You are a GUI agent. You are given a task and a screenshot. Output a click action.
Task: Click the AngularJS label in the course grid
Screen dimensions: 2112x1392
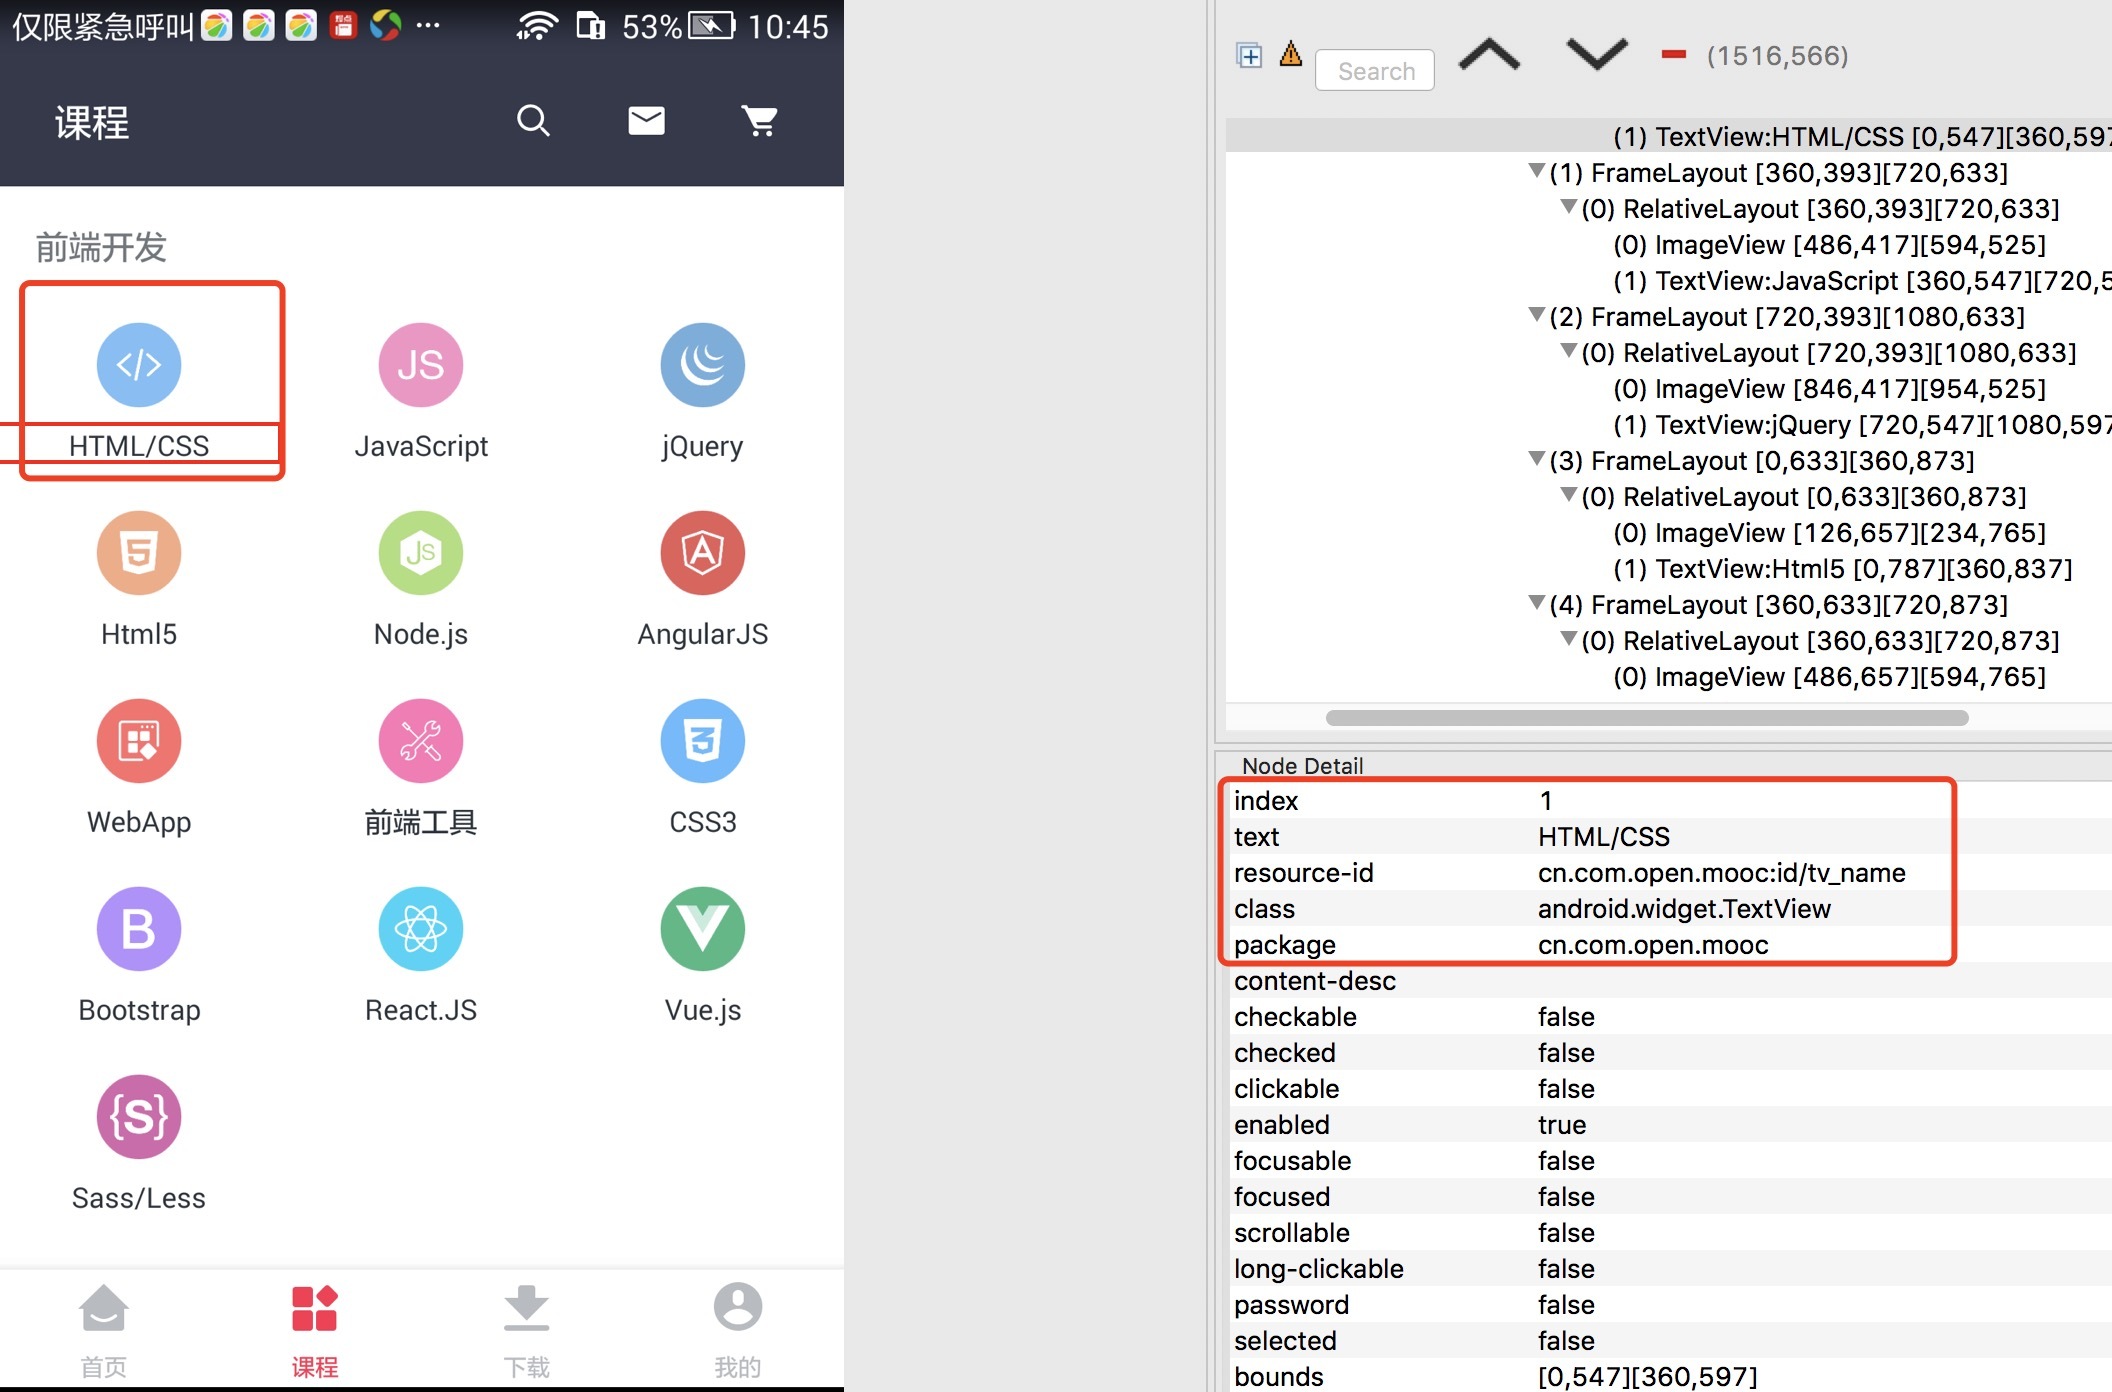tap(703, 634)
